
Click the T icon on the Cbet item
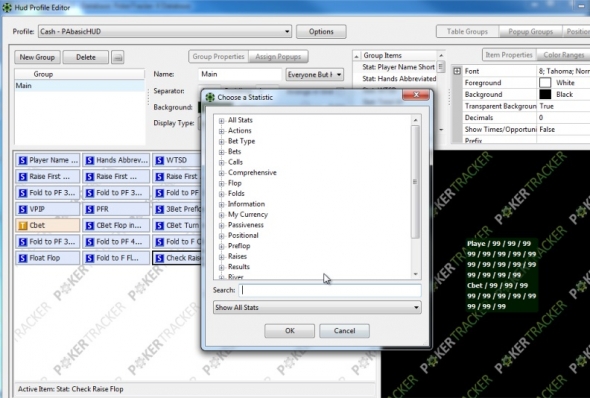(x=23, y=225)
